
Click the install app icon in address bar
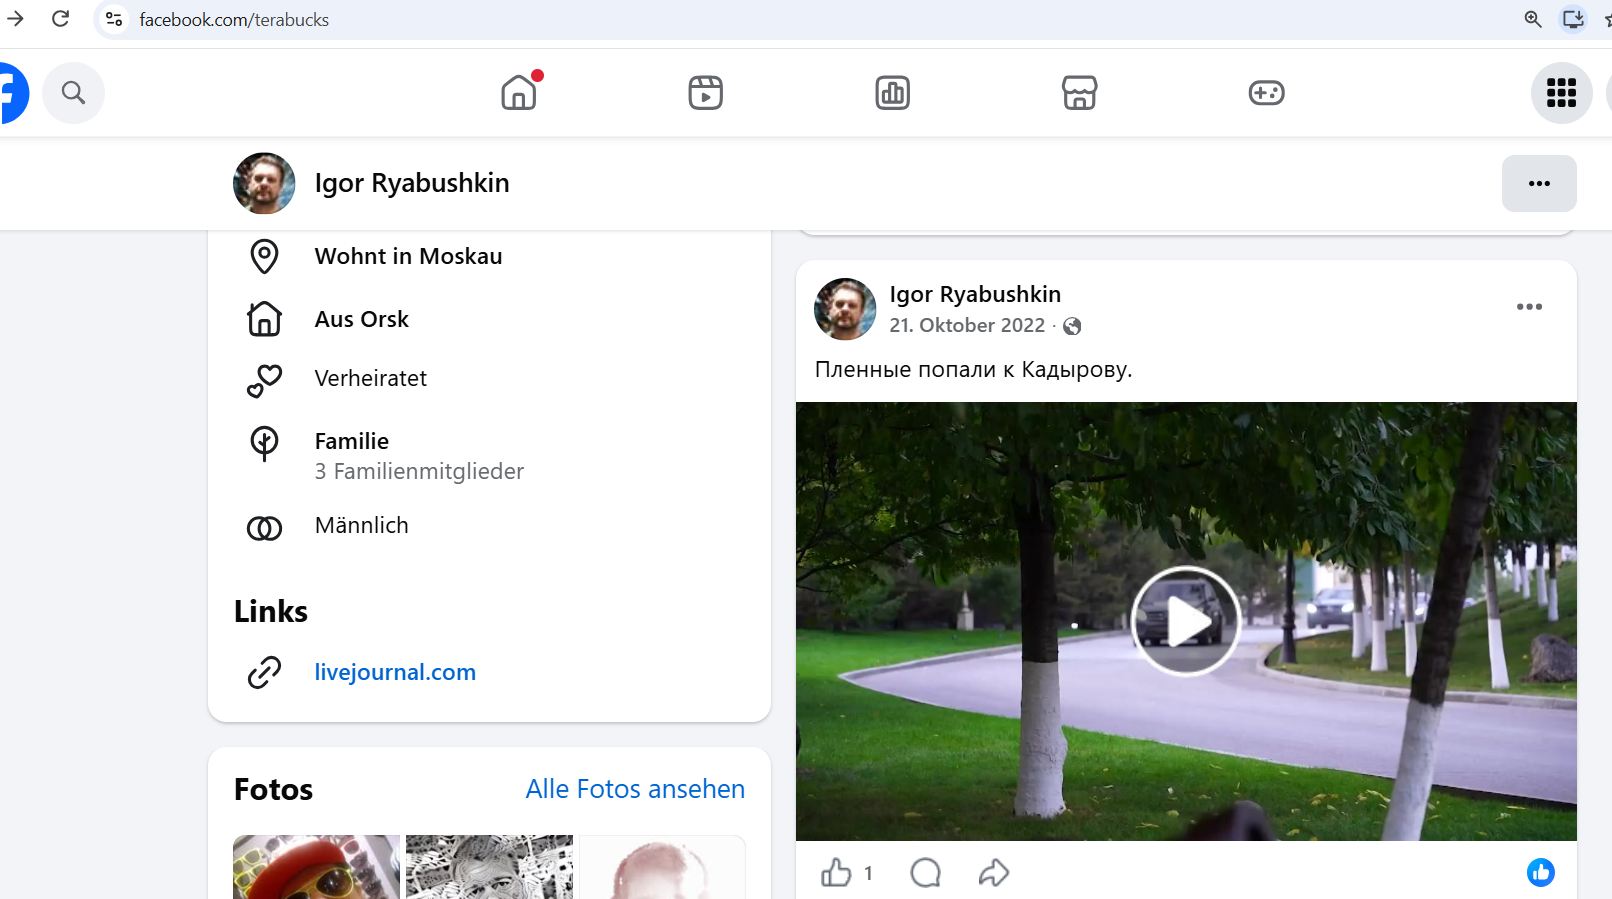pos(1573,19)
